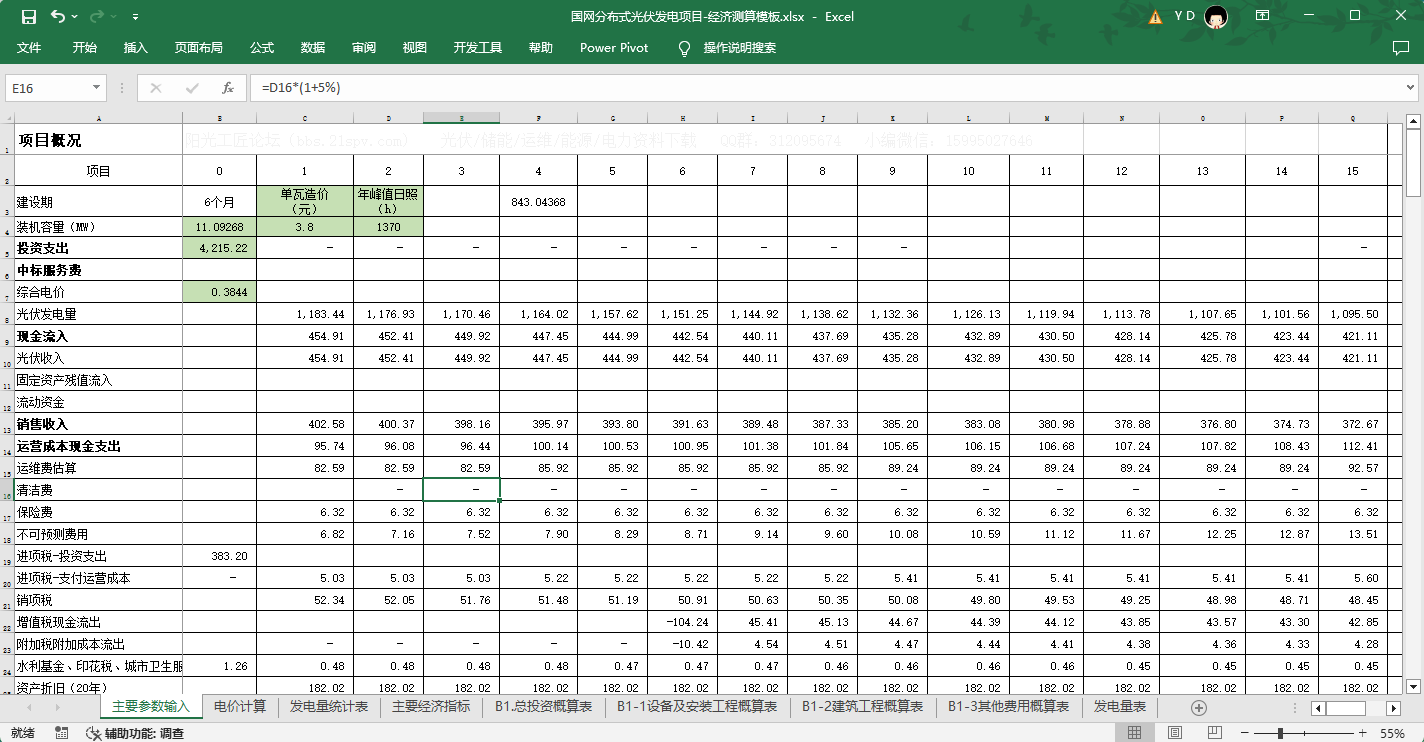The width and height of the screenshot is (1424, 742).
Task: Click the zoom in plus button
Action: click(1364, 733)
